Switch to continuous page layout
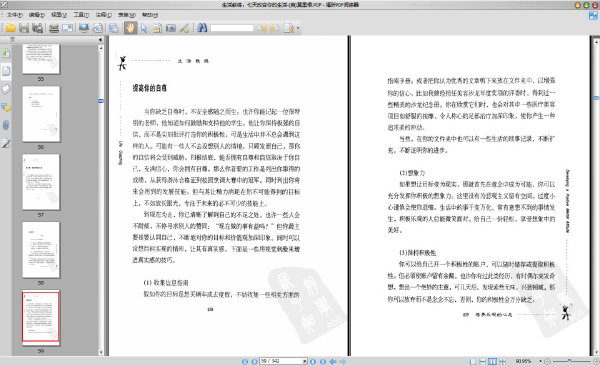The image size is (600, 366). (483, 361)
